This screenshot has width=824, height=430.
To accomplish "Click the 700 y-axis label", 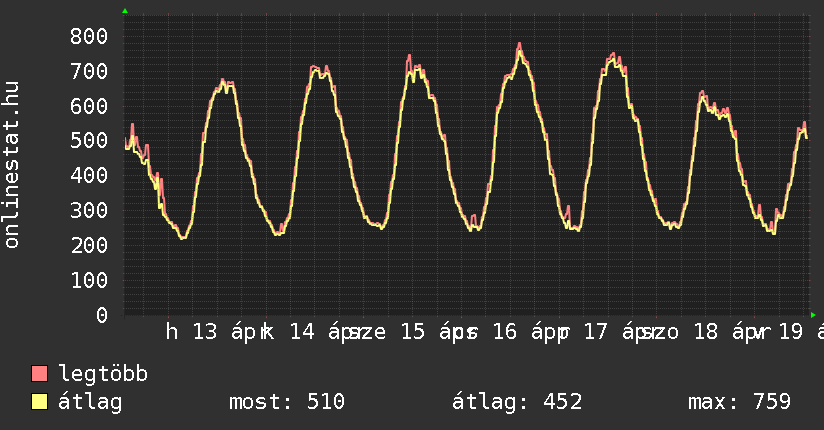I will point(89,71).
